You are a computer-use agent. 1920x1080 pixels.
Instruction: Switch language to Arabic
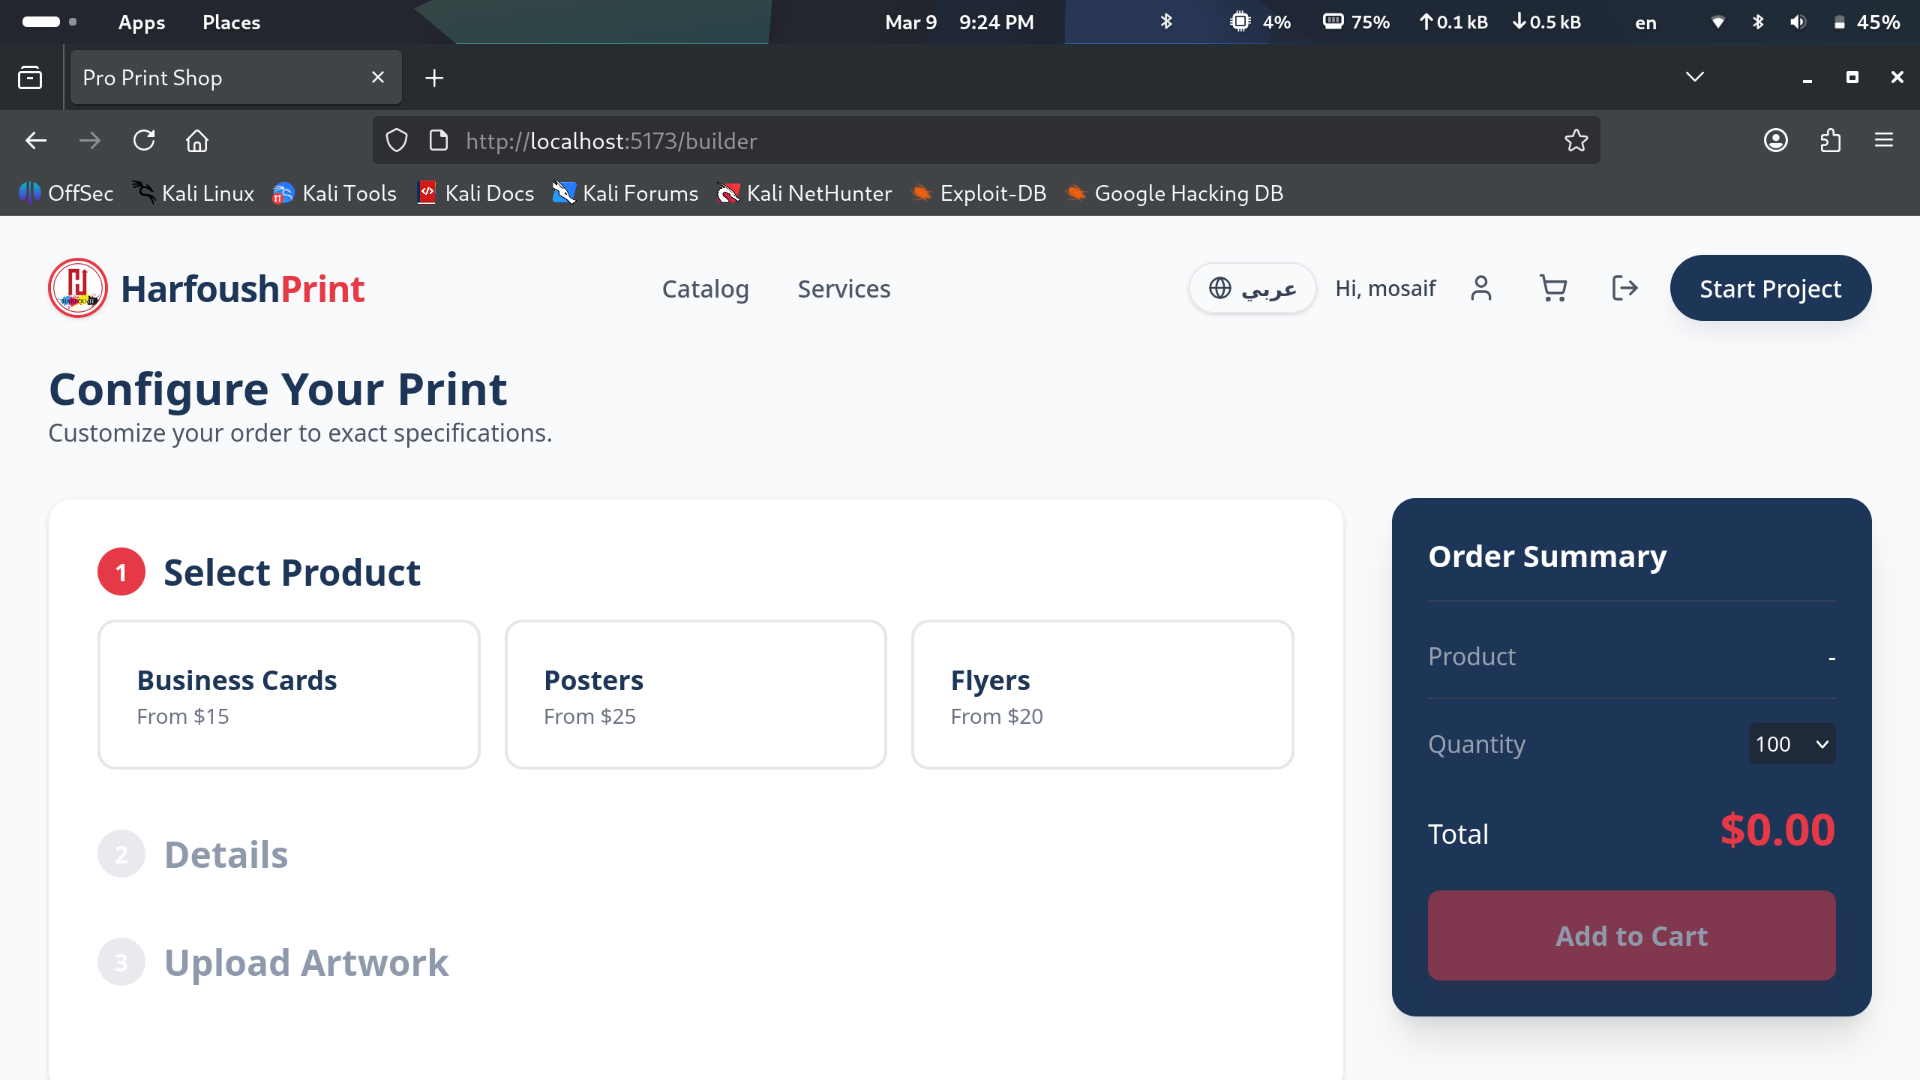[1252, 289]
